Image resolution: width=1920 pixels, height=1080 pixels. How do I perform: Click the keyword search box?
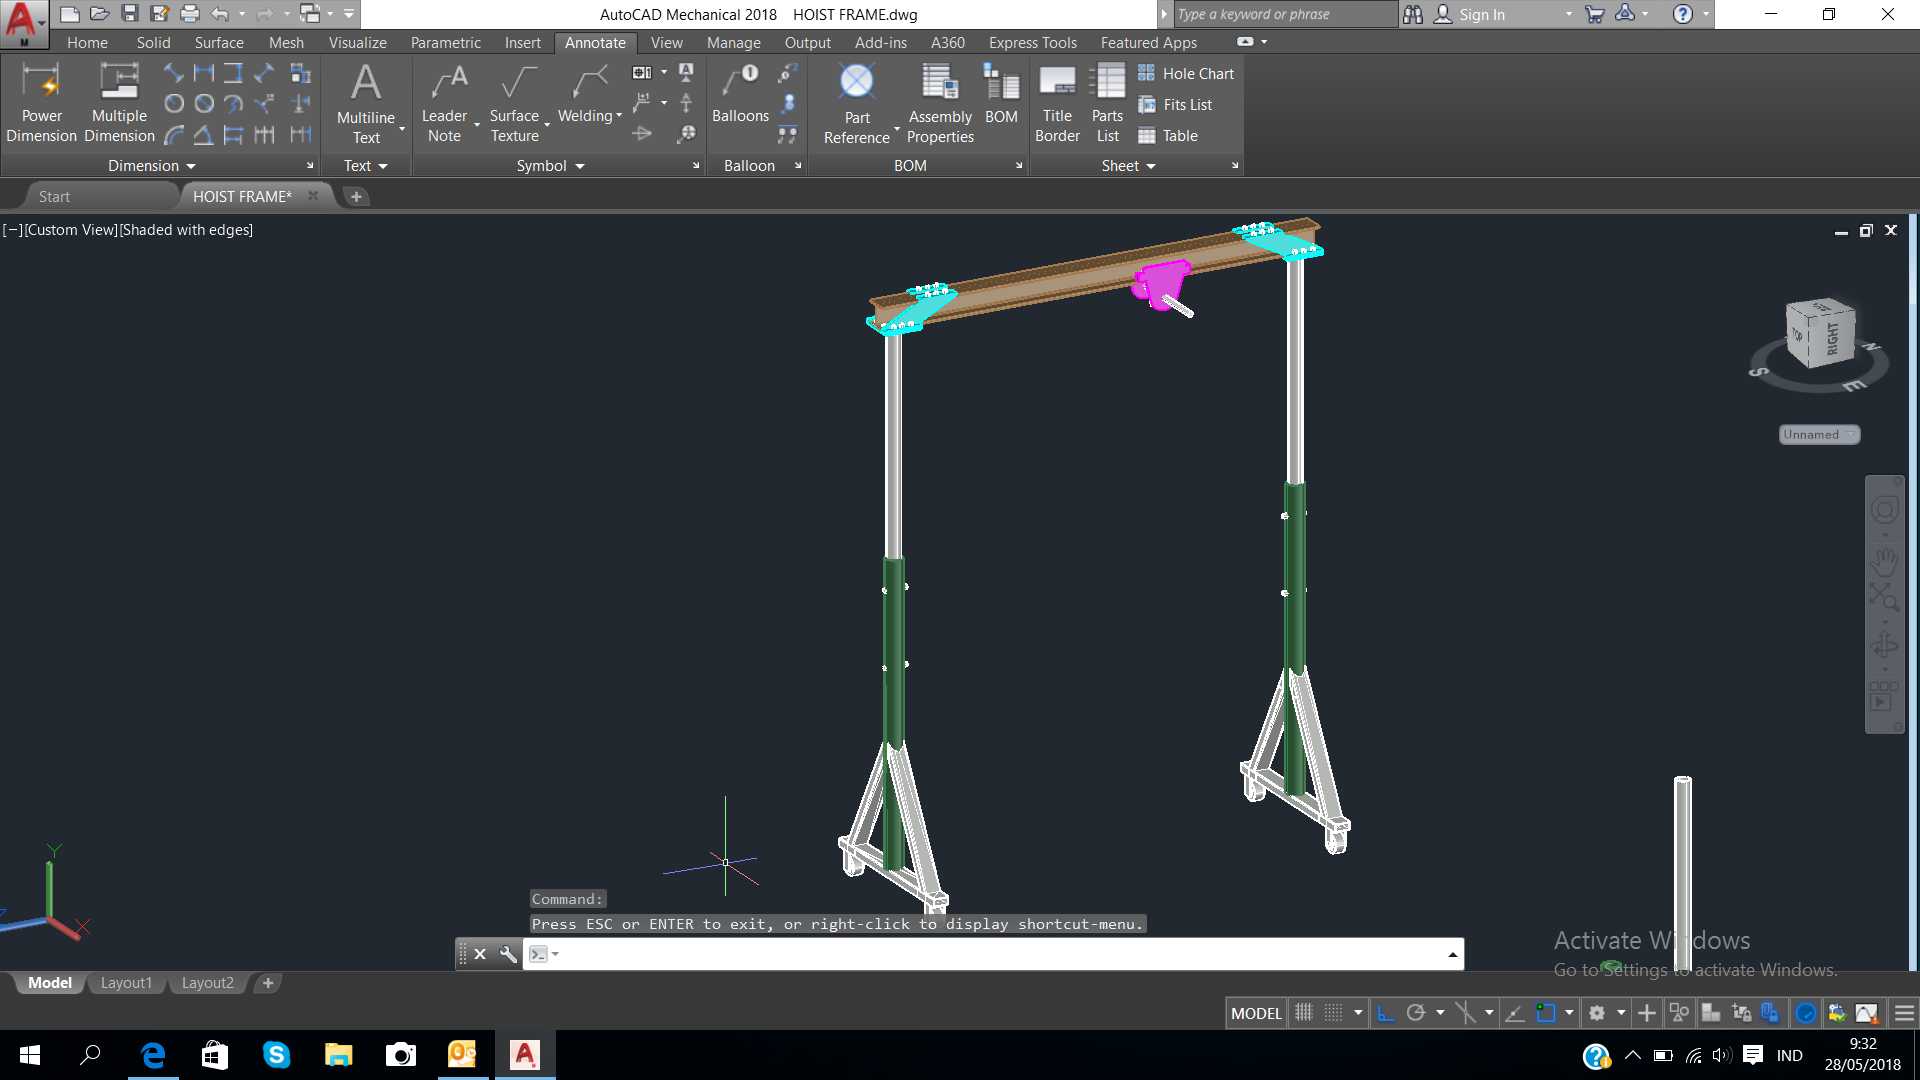[1284, 14]
